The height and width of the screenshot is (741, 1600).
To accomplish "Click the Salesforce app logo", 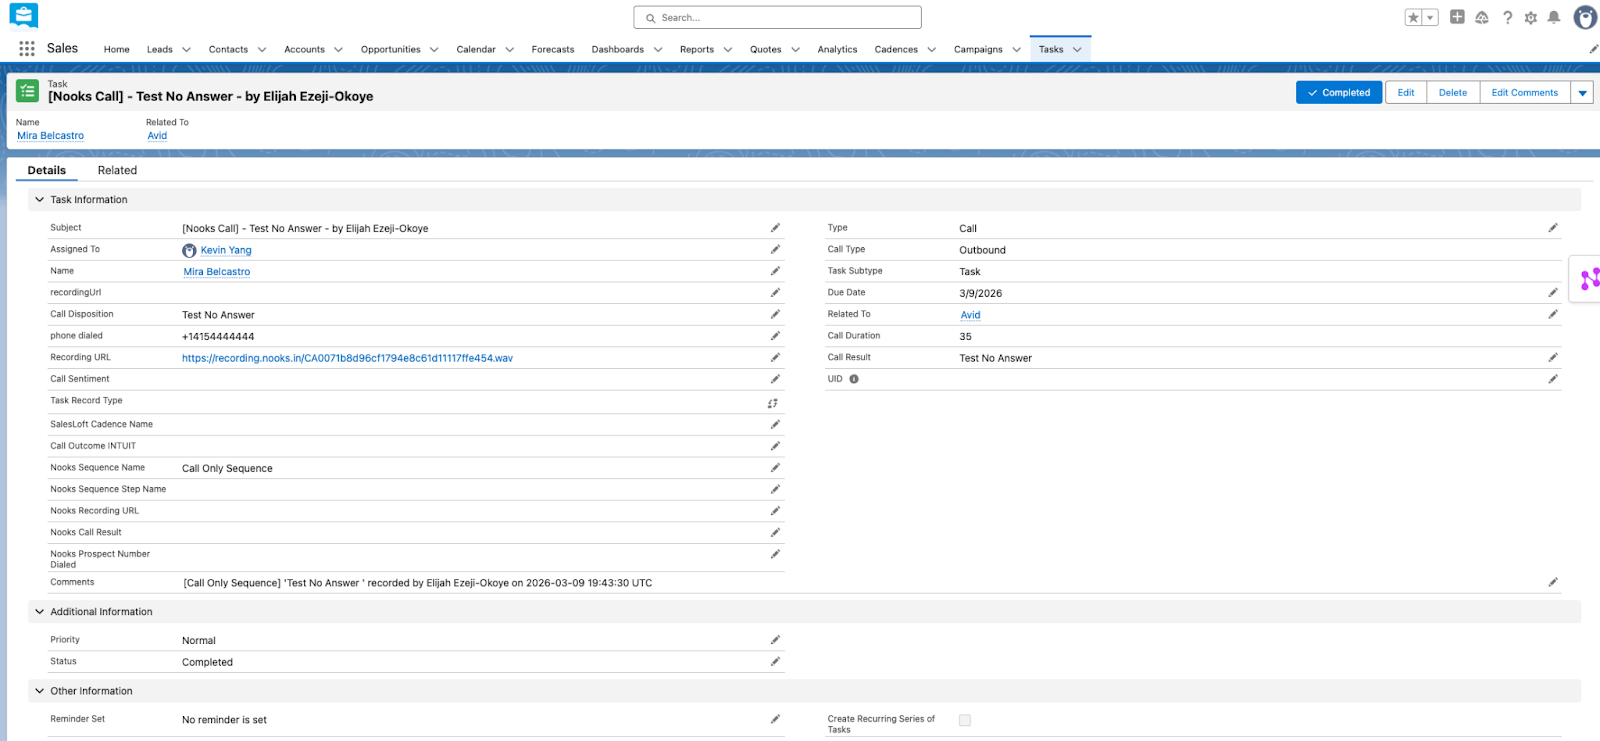I will coord(23,15).
